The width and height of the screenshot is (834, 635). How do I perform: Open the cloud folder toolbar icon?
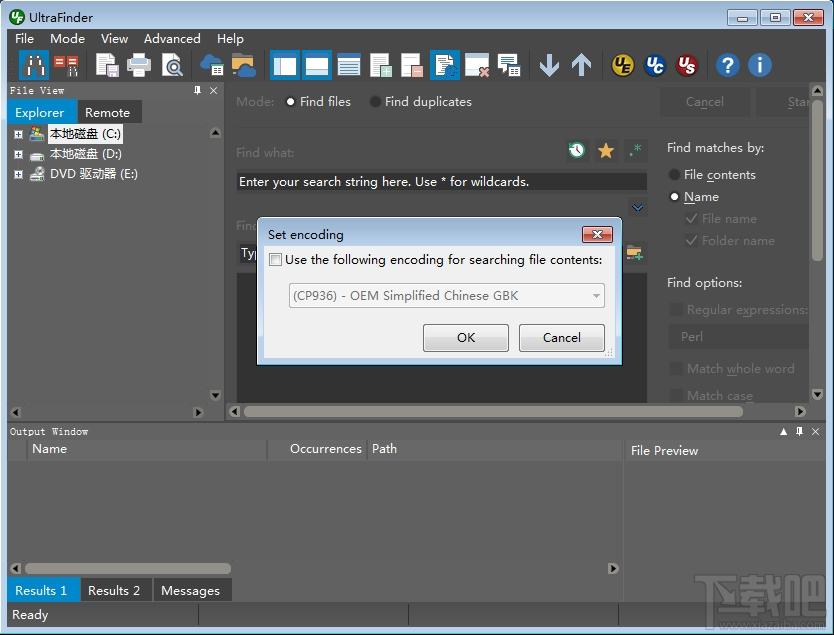[x=244, y=65]
